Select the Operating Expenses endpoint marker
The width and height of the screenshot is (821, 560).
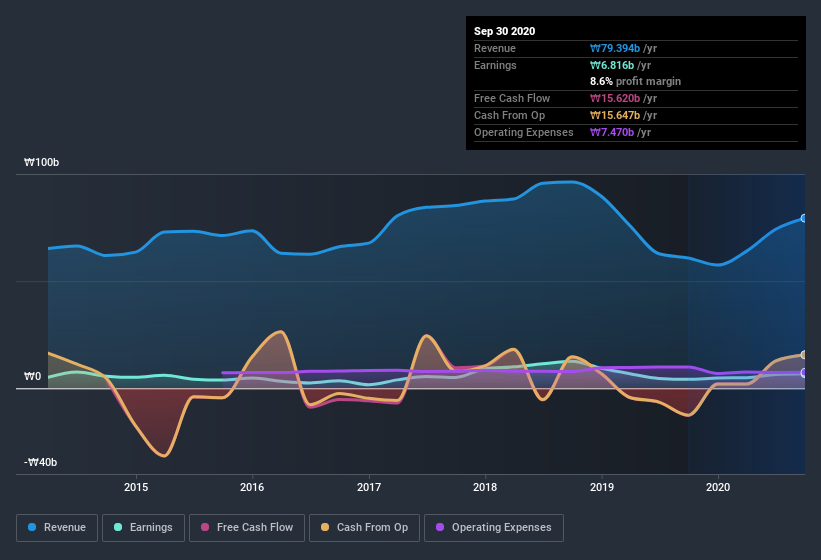(804, 373)
